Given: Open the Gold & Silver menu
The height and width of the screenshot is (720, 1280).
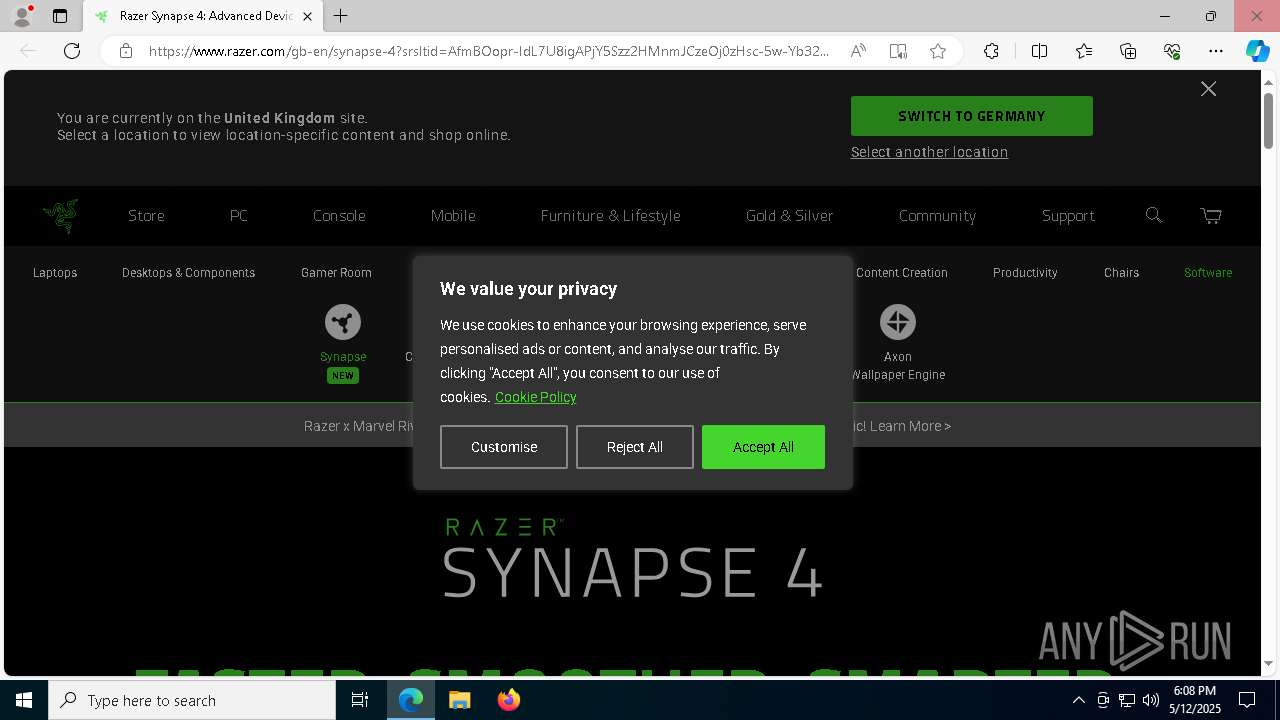Looking at the screenshot, I should [789, 216].
